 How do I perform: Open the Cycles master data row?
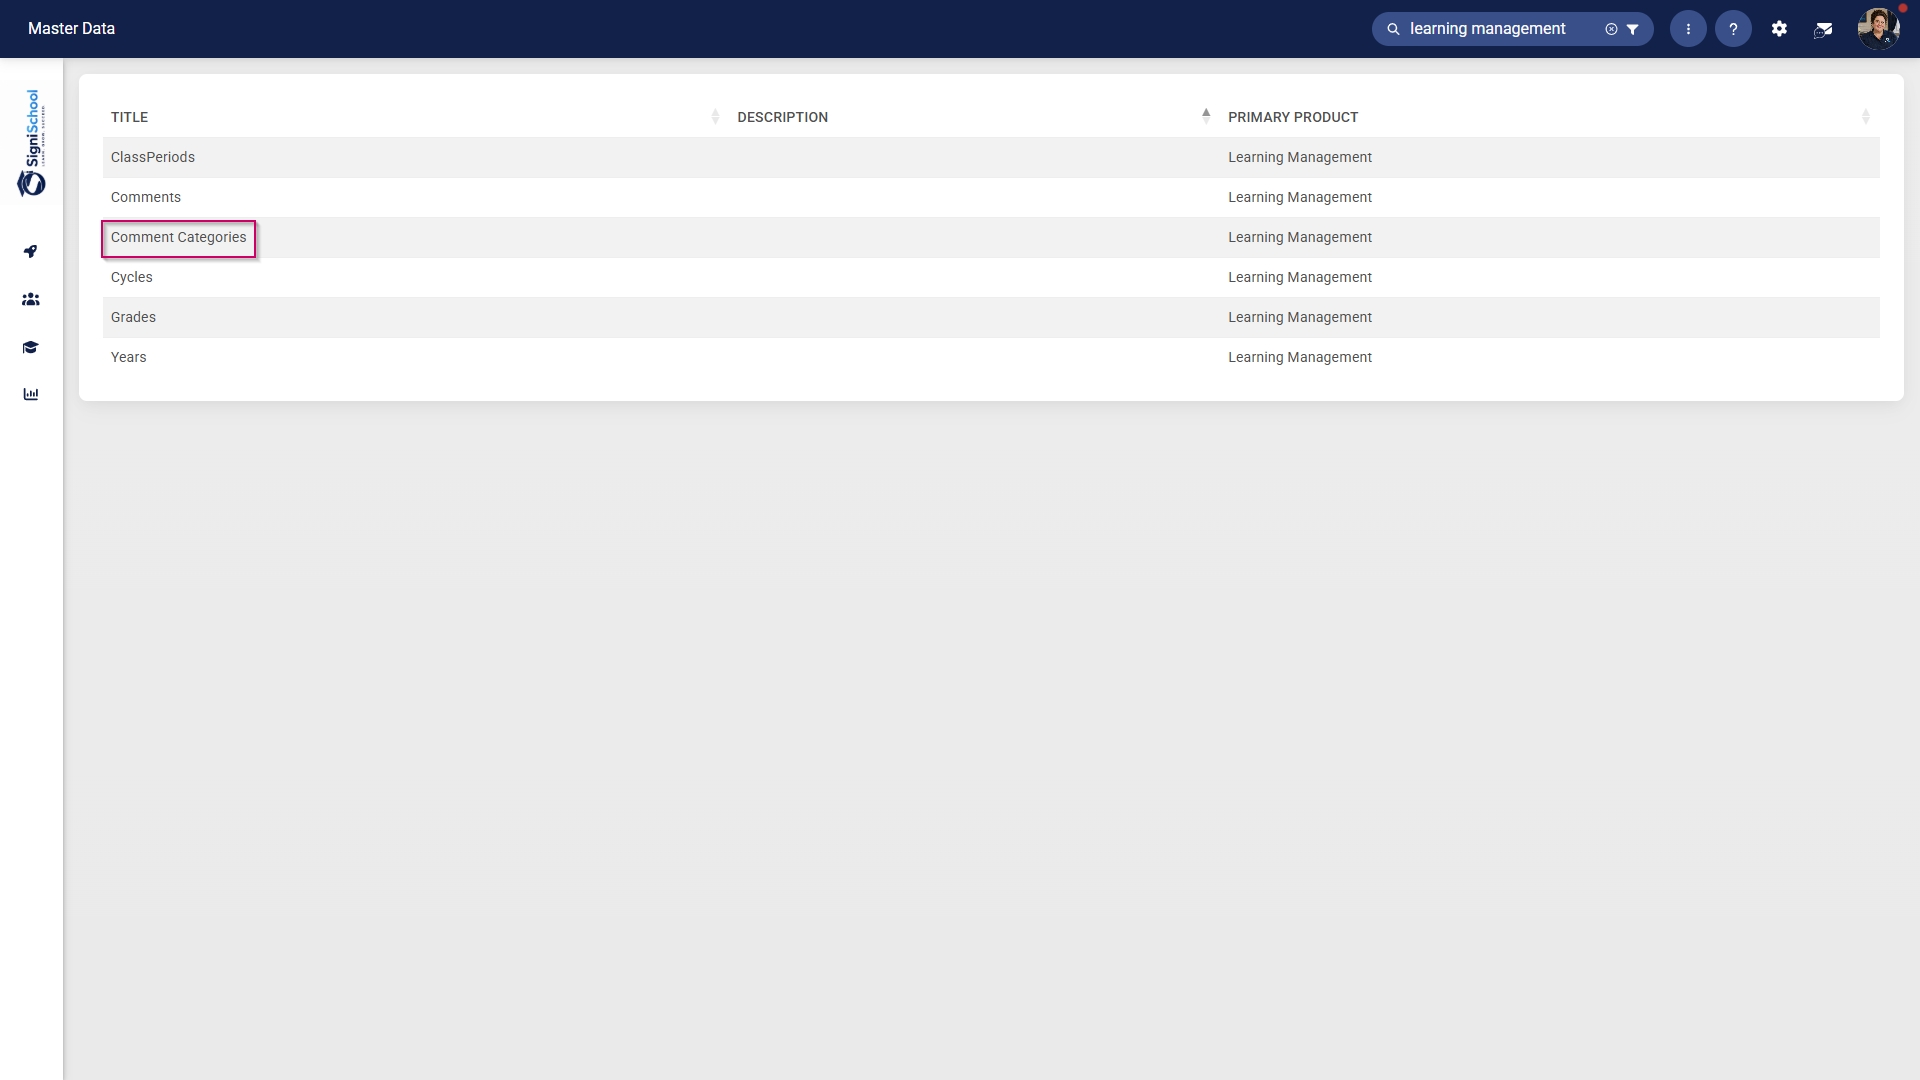pos(991,277)
